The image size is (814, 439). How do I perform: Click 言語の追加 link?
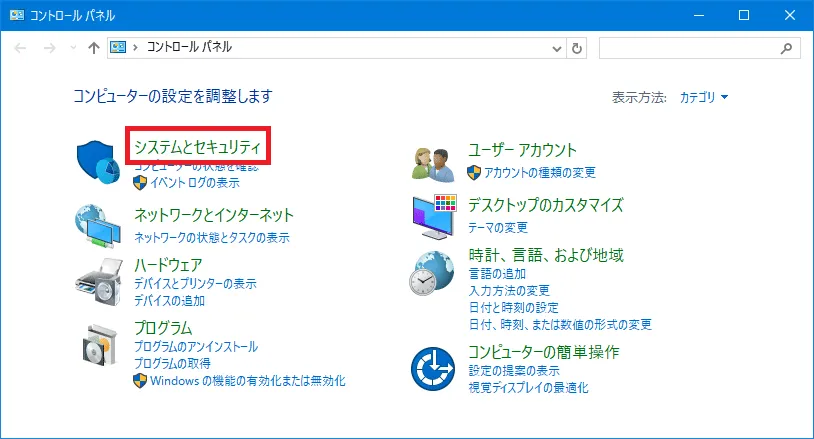(x=497, y=273)
